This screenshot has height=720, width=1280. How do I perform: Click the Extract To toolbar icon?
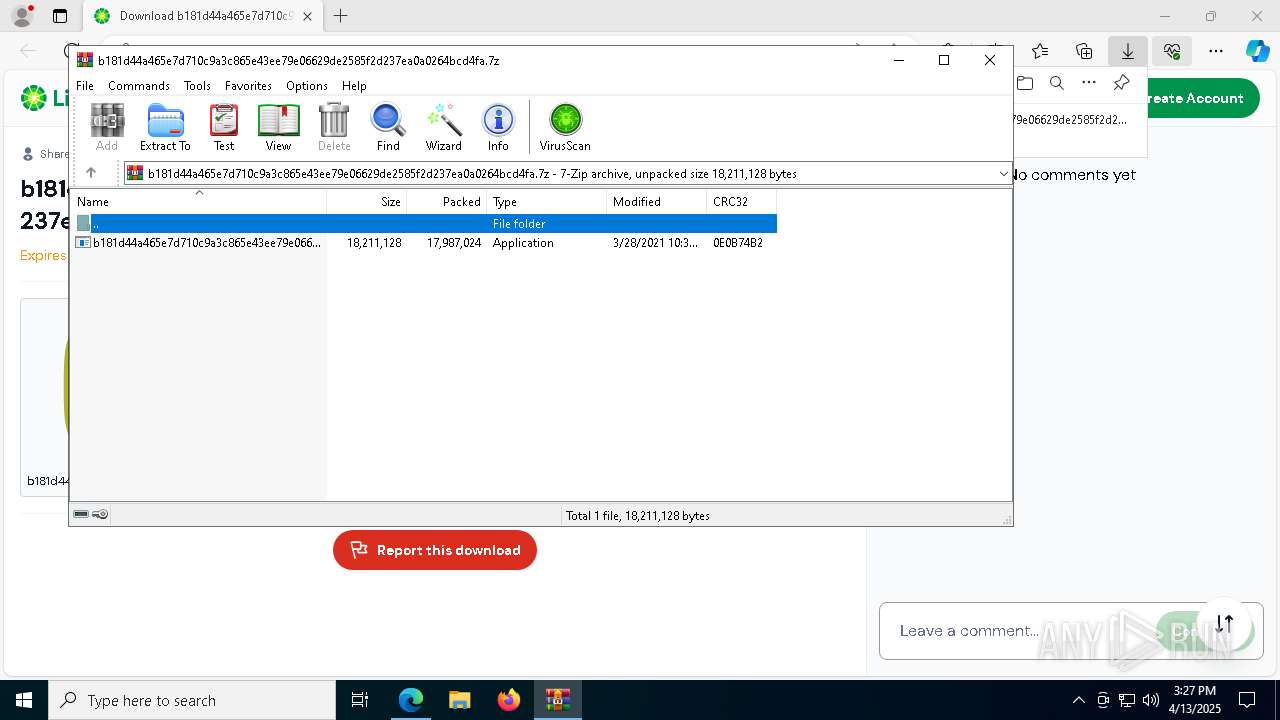click(165, 127)
